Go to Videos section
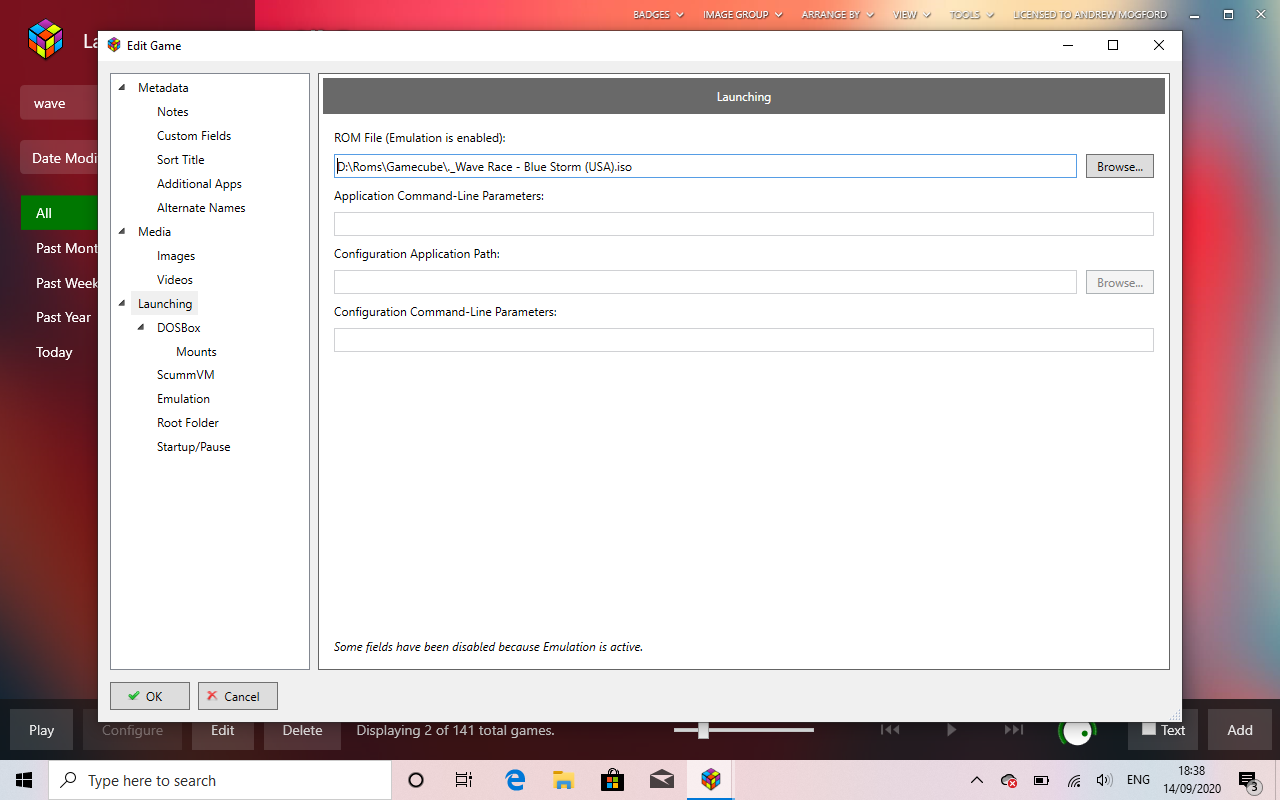1280x800 pixels. tap(175, 280)
